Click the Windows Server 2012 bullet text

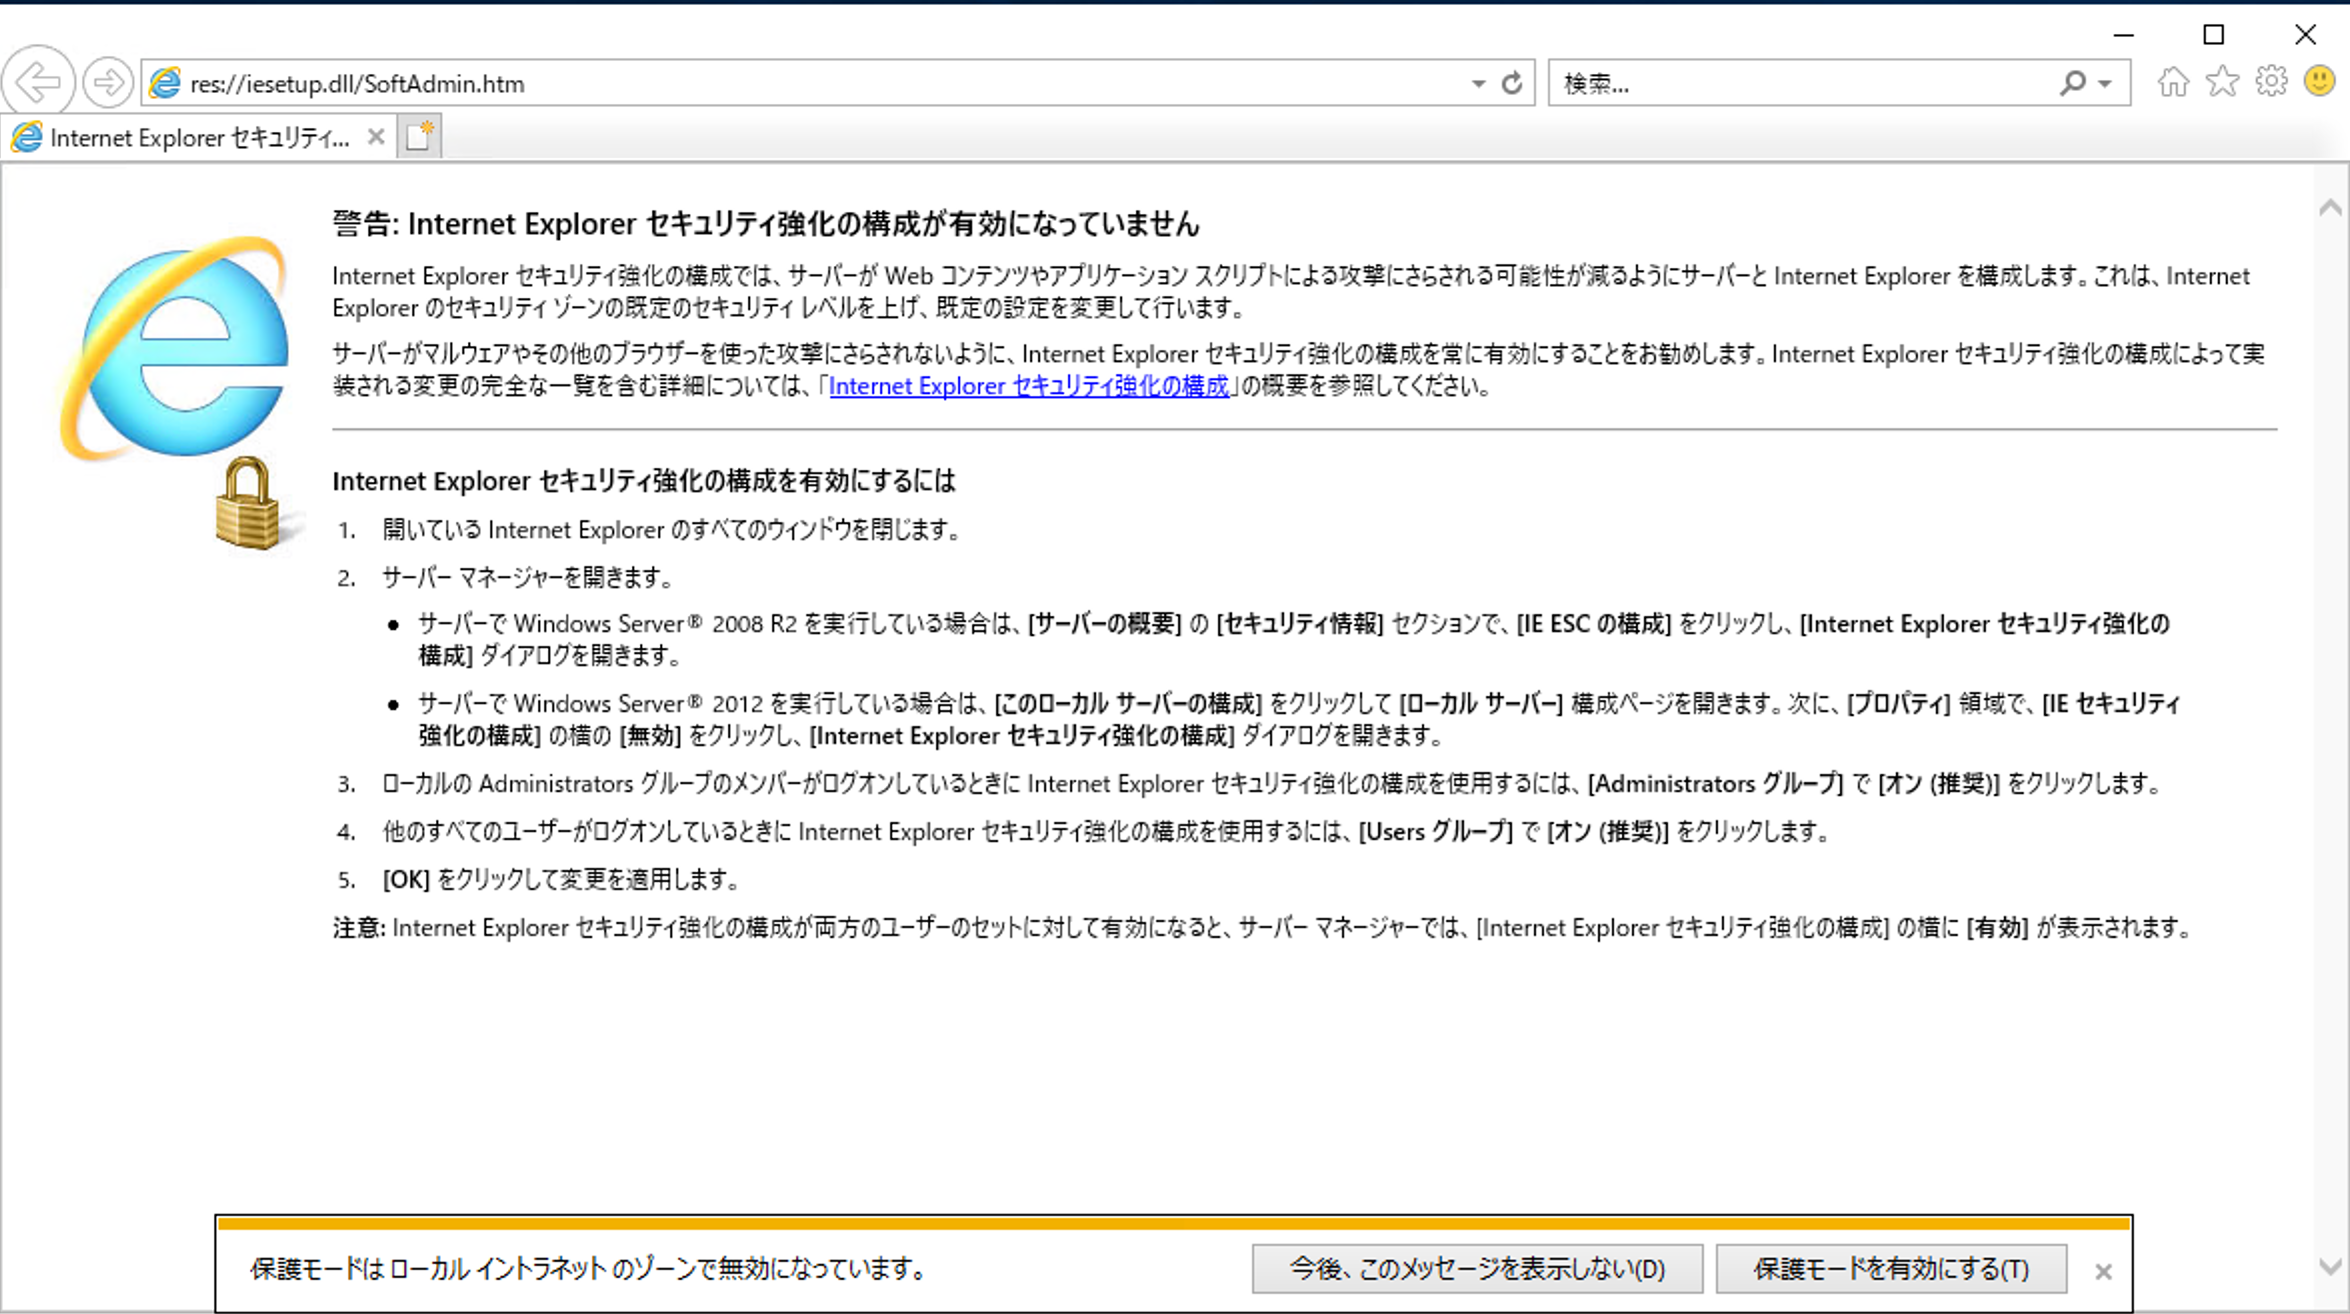[1299, 720]
